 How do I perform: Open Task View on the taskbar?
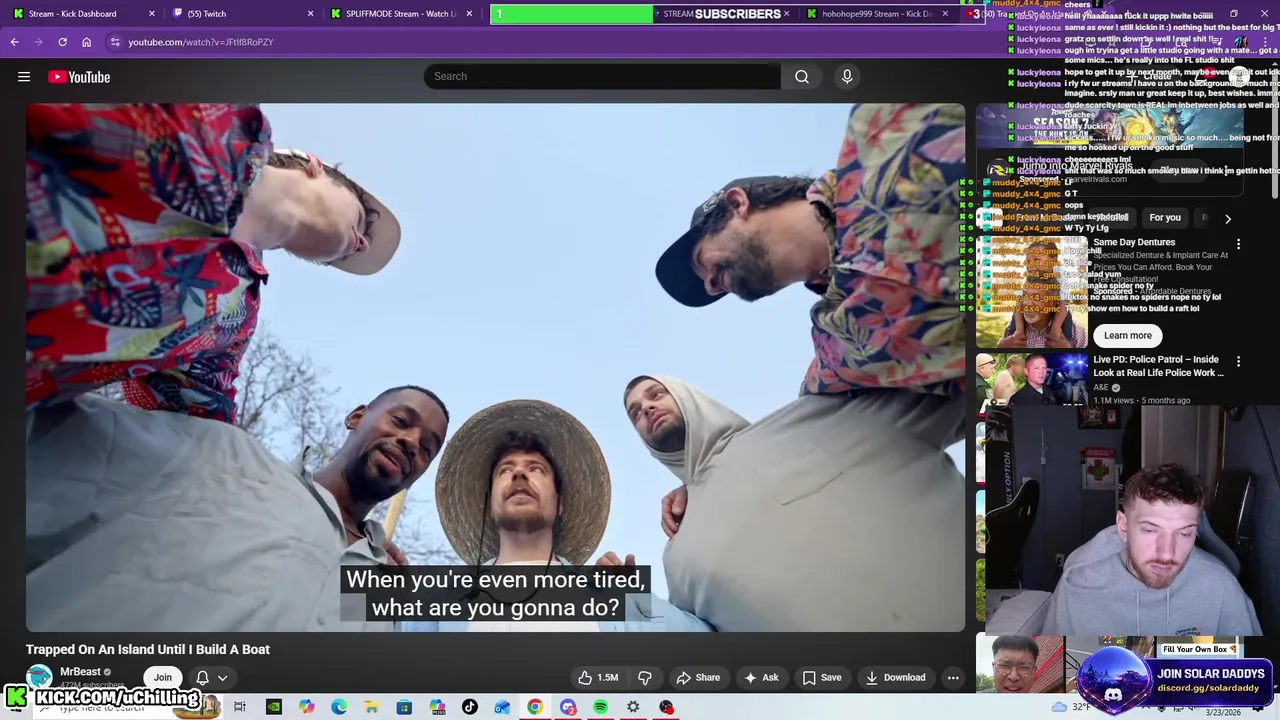click(240, 707)
